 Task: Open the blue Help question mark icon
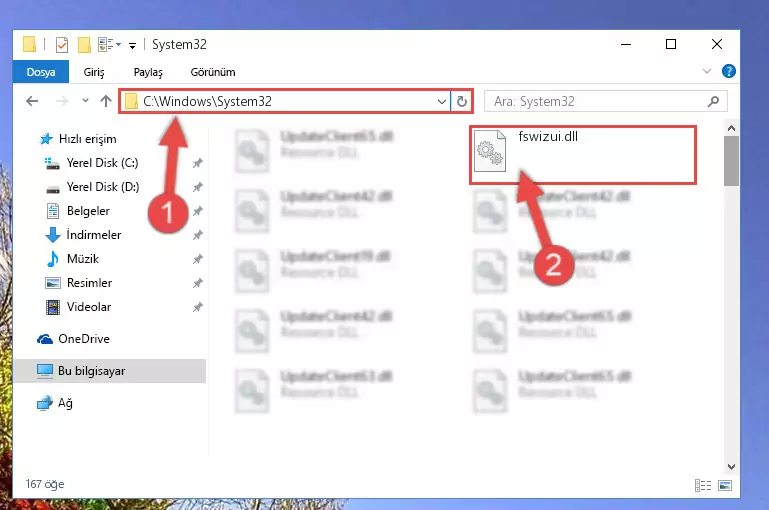click(729, 71)
